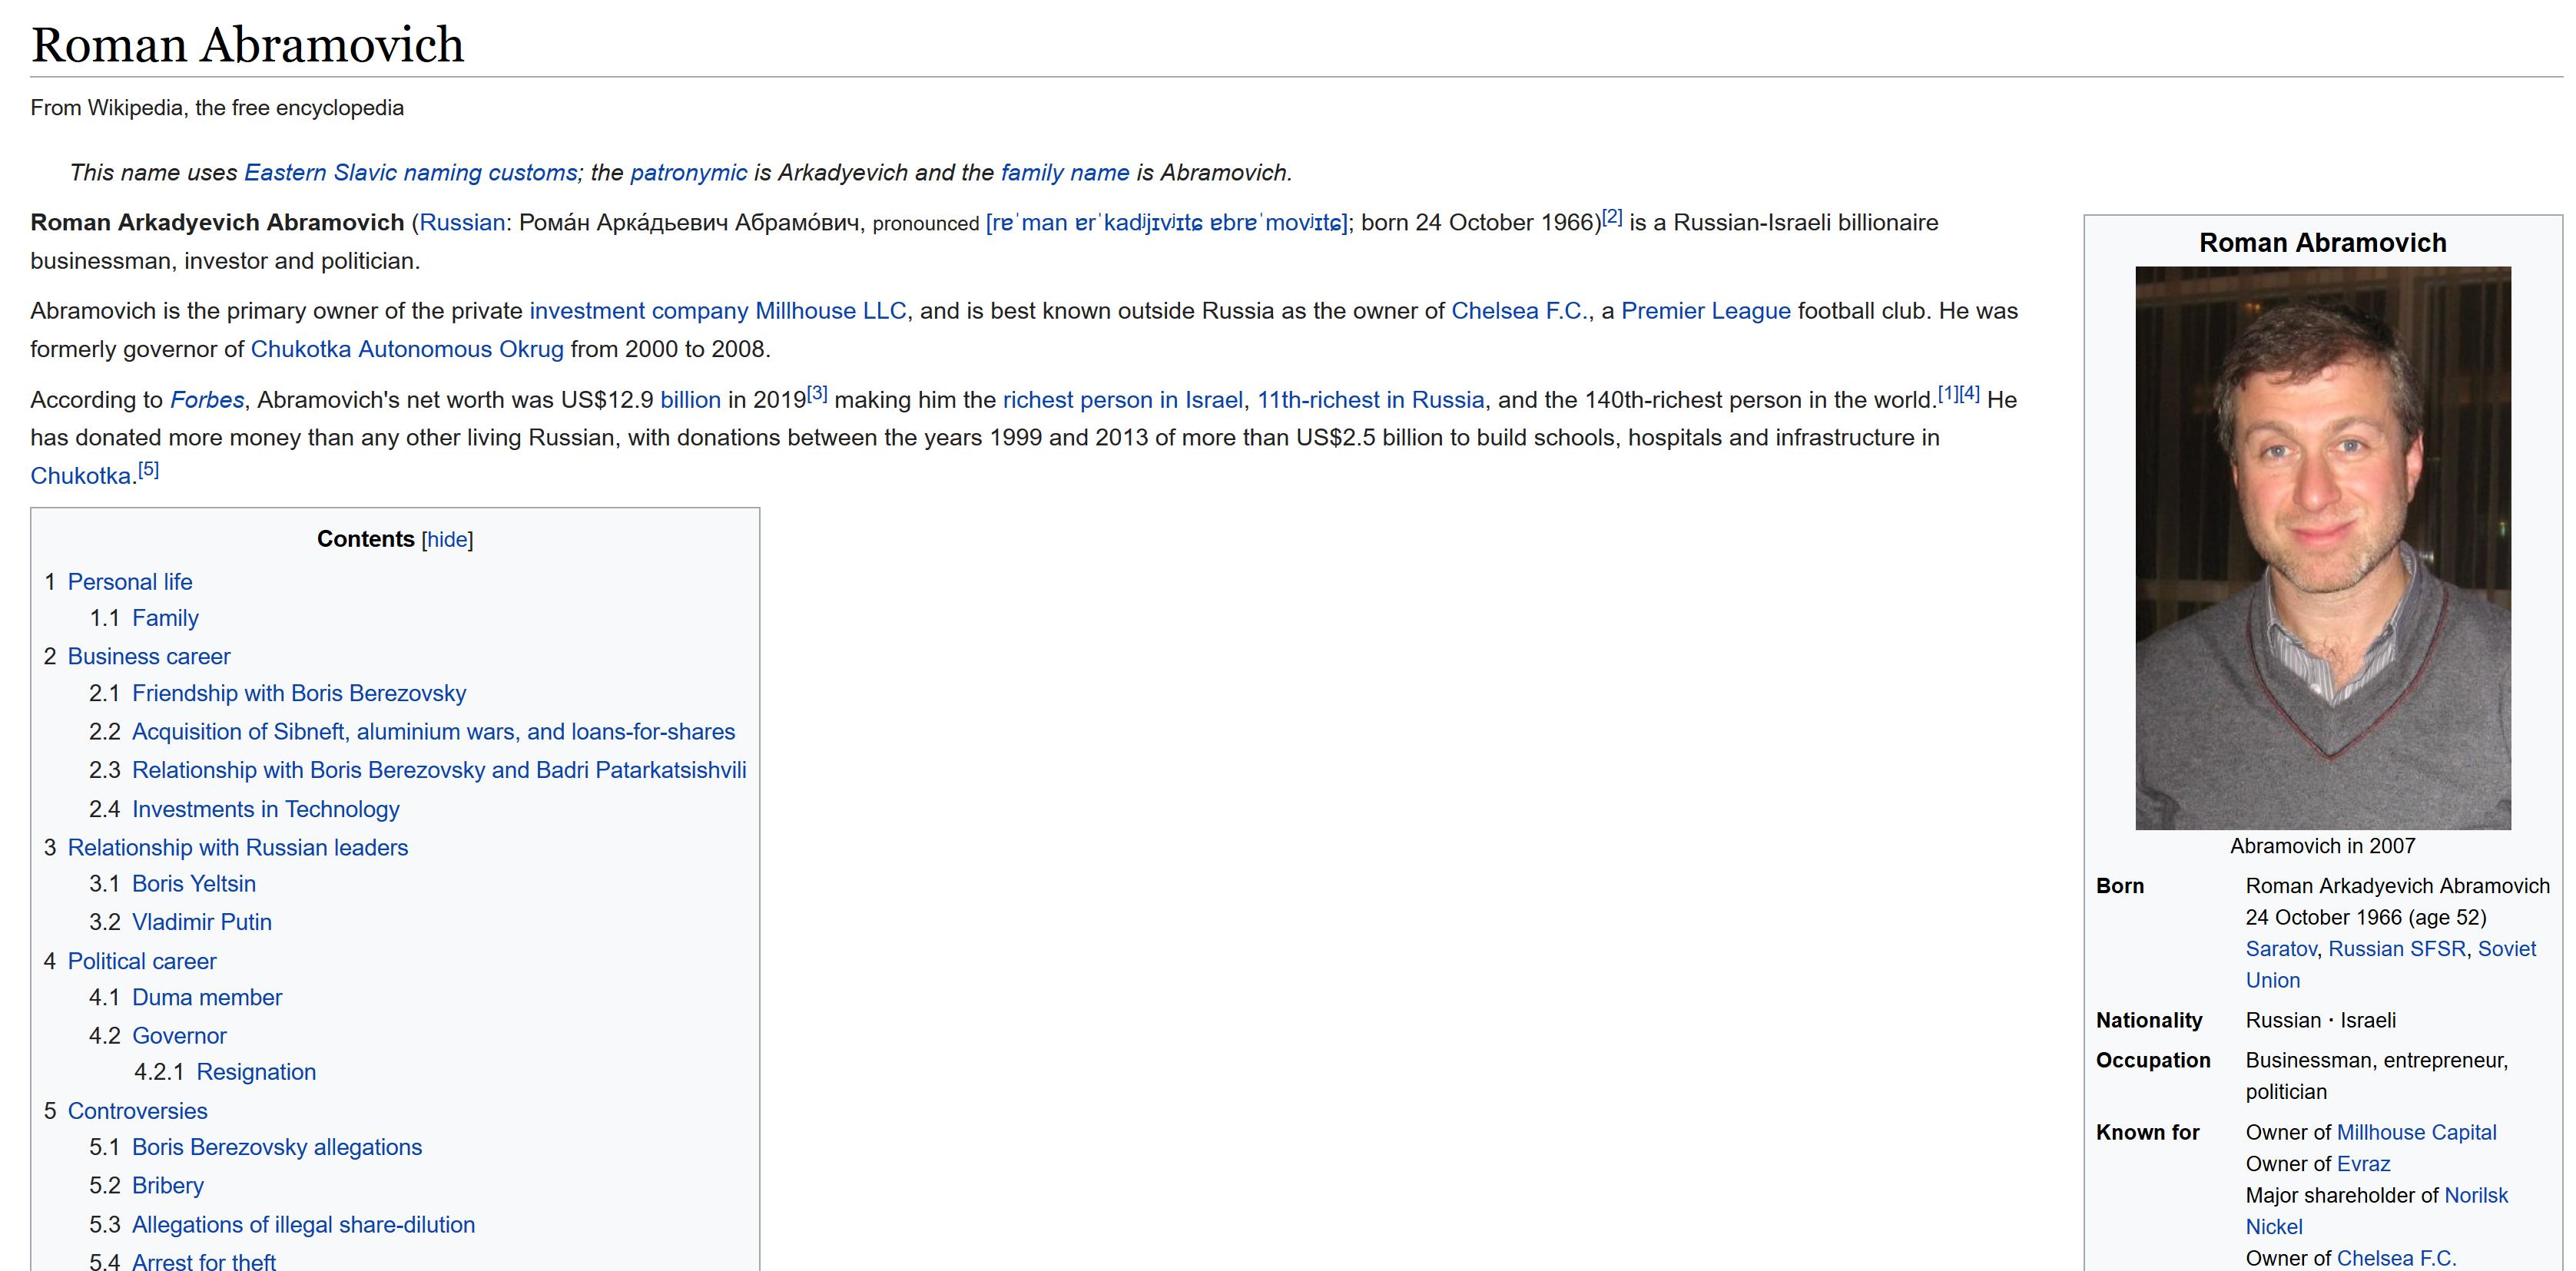
Task: Jump to citation reference [4]
Action: [1970, 394]
